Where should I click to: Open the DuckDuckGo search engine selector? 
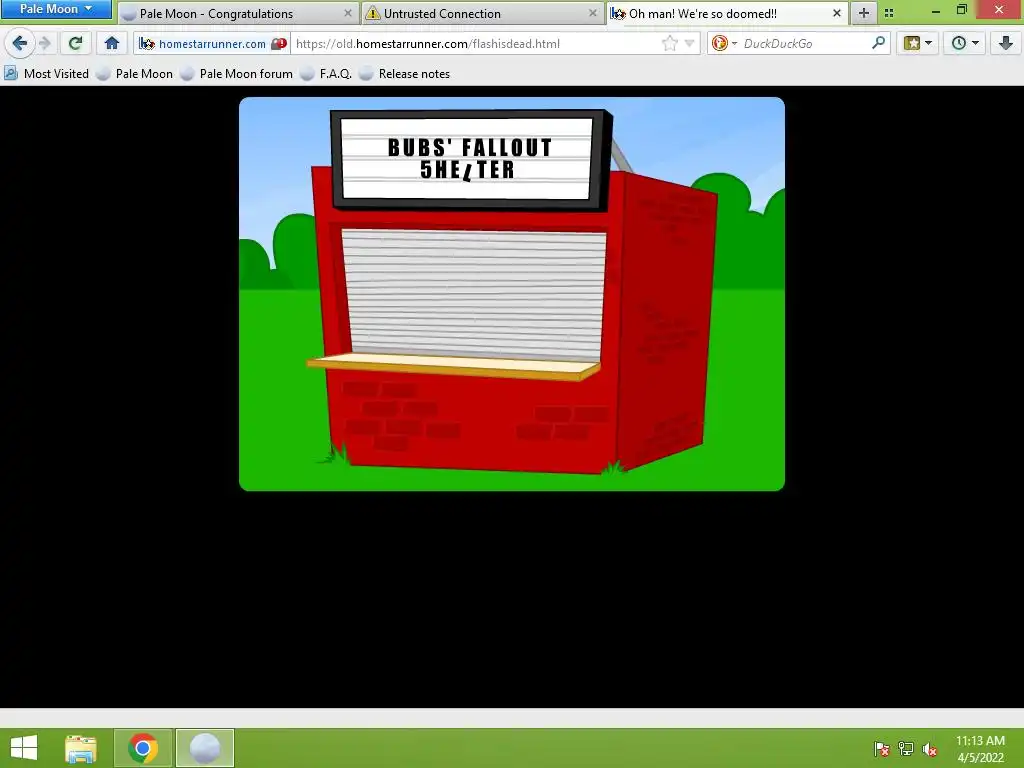(724, 44)
